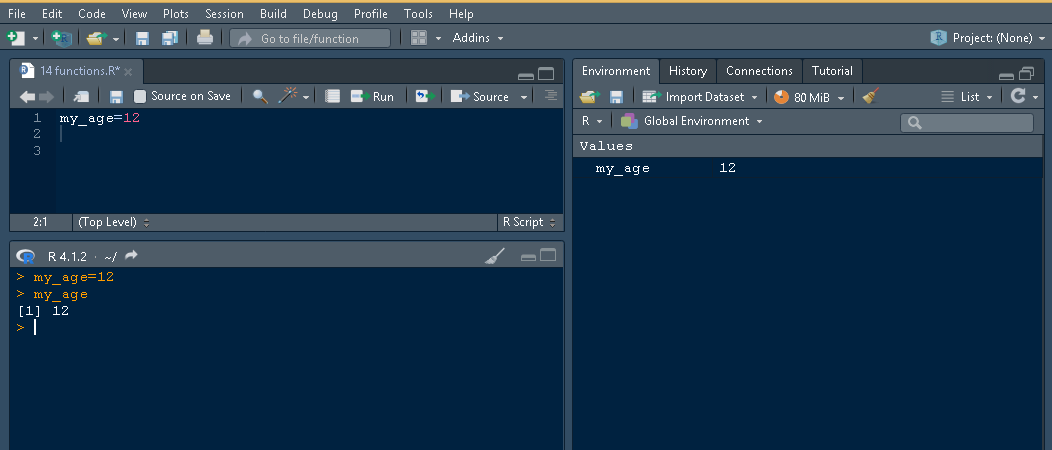Open the Debug menu
1052x450 pixels.
pos(321,13)
